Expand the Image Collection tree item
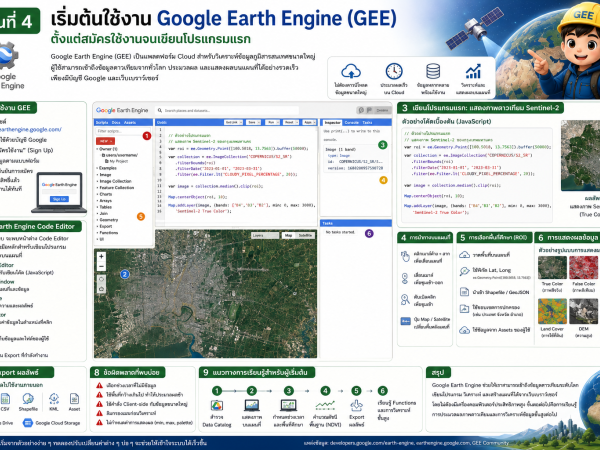The image size is (600, 450). pyautogui.click(x=114, y=181)
